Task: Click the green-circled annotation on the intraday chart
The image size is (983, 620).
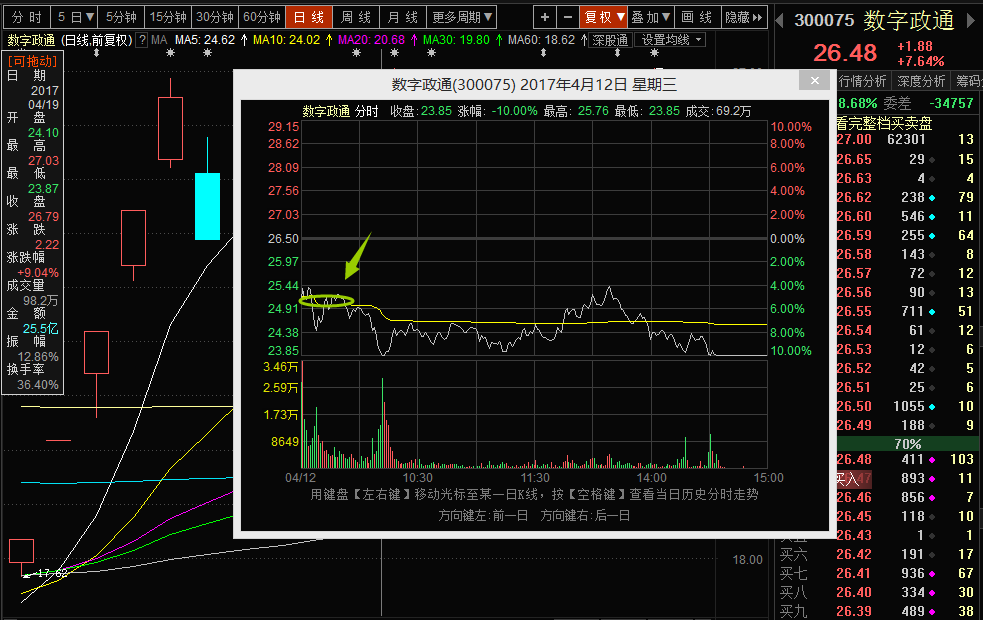Action: [327, 300]
